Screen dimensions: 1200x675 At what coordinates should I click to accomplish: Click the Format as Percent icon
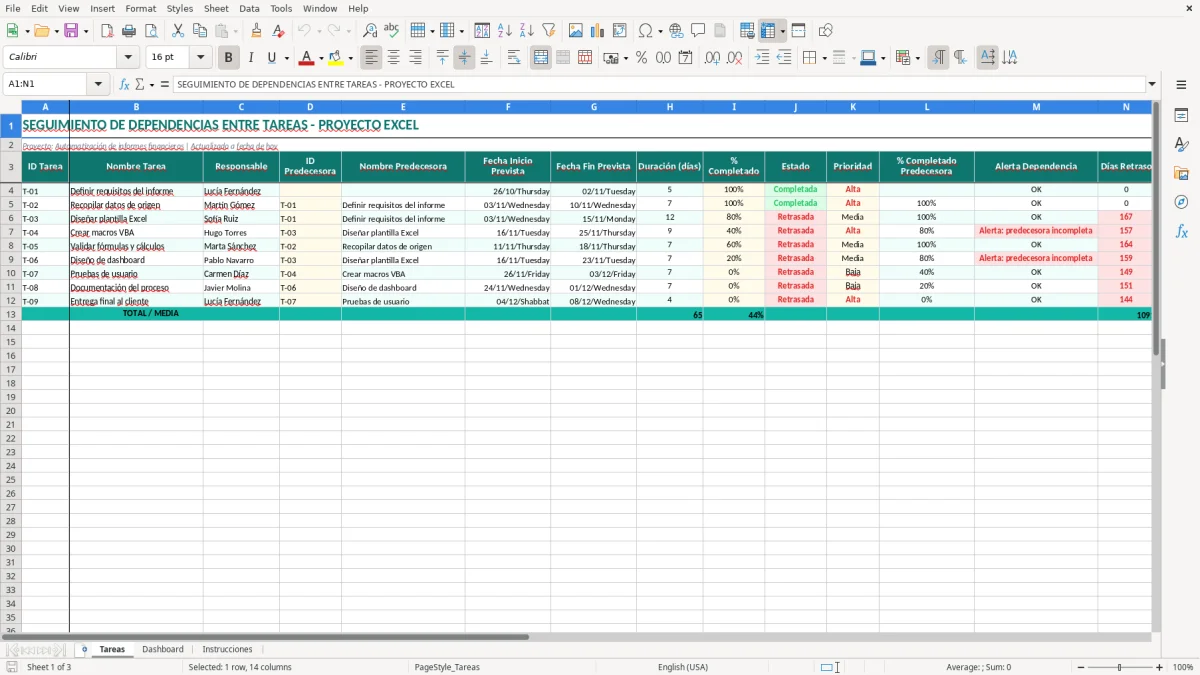coord(642,58)
